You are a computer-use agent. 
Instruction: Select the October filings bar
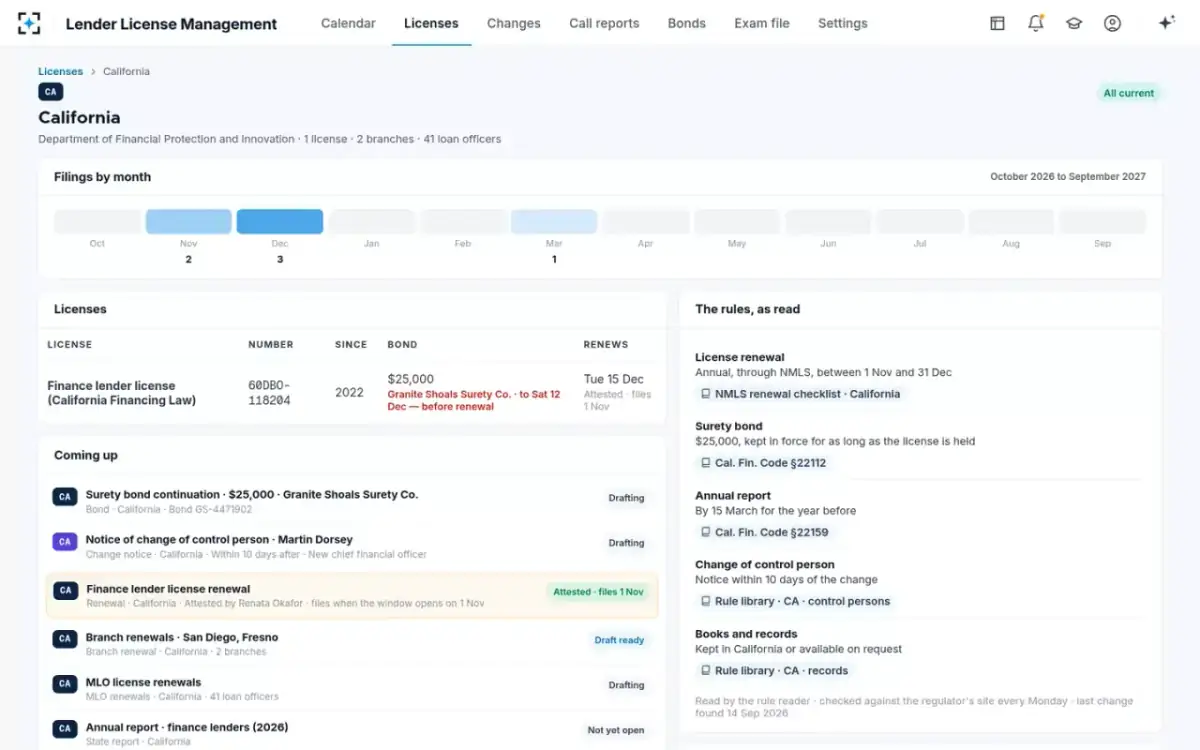(x=97, y=221)
